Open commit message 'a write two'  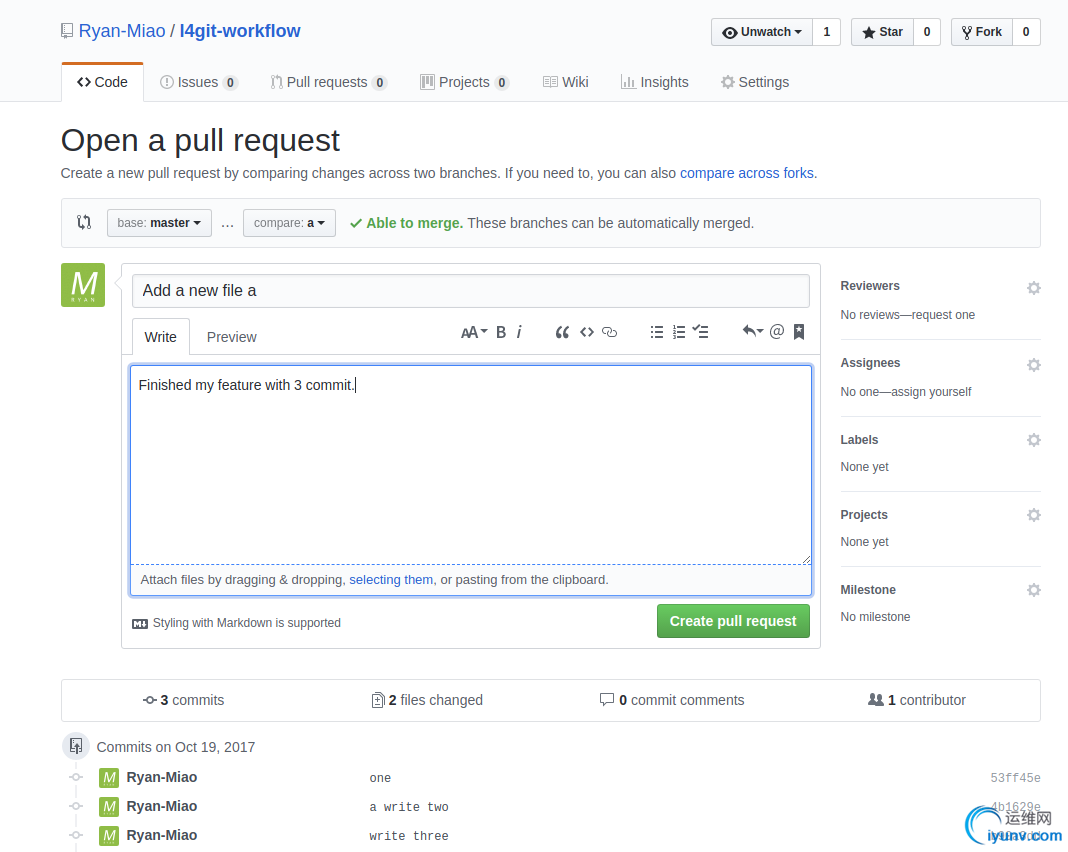pos(409,807)
